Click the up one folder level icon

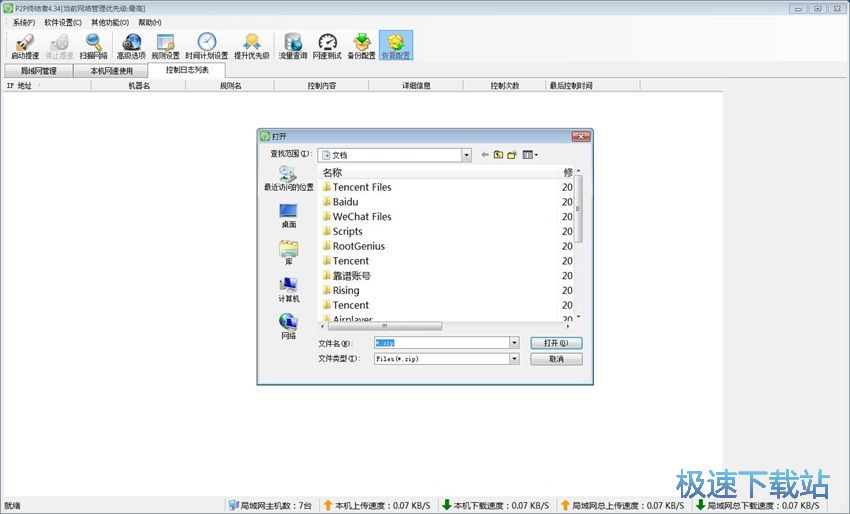point(498,155)
